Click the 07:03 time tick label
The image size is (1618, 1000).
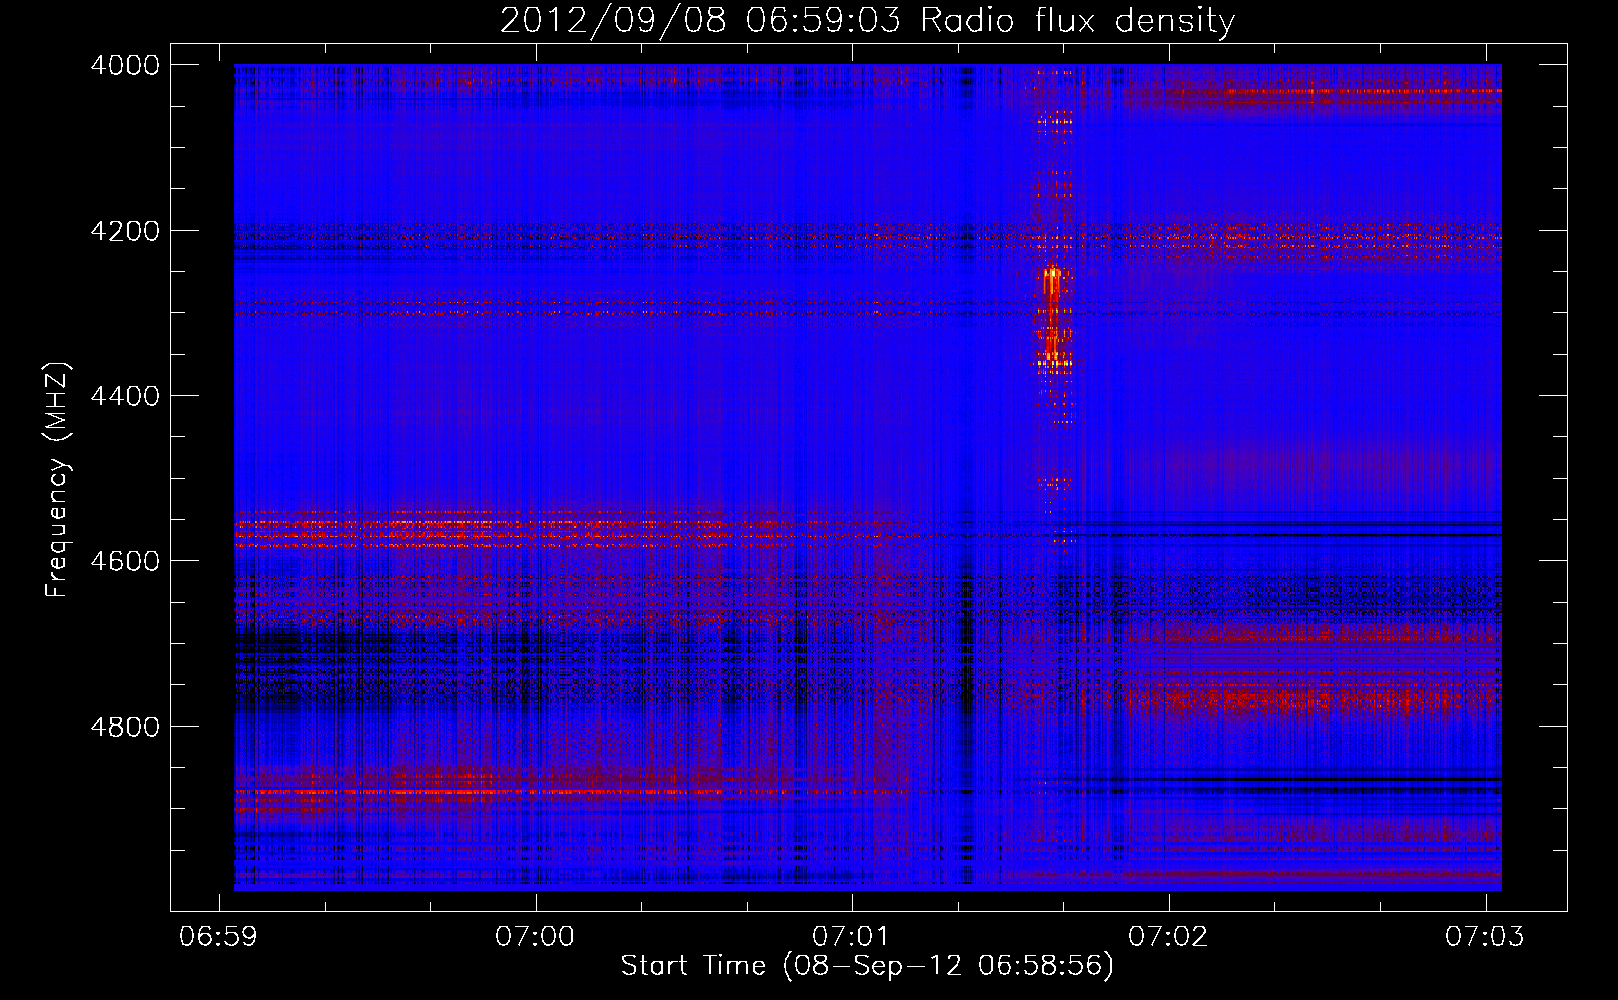click(1485, 936)
